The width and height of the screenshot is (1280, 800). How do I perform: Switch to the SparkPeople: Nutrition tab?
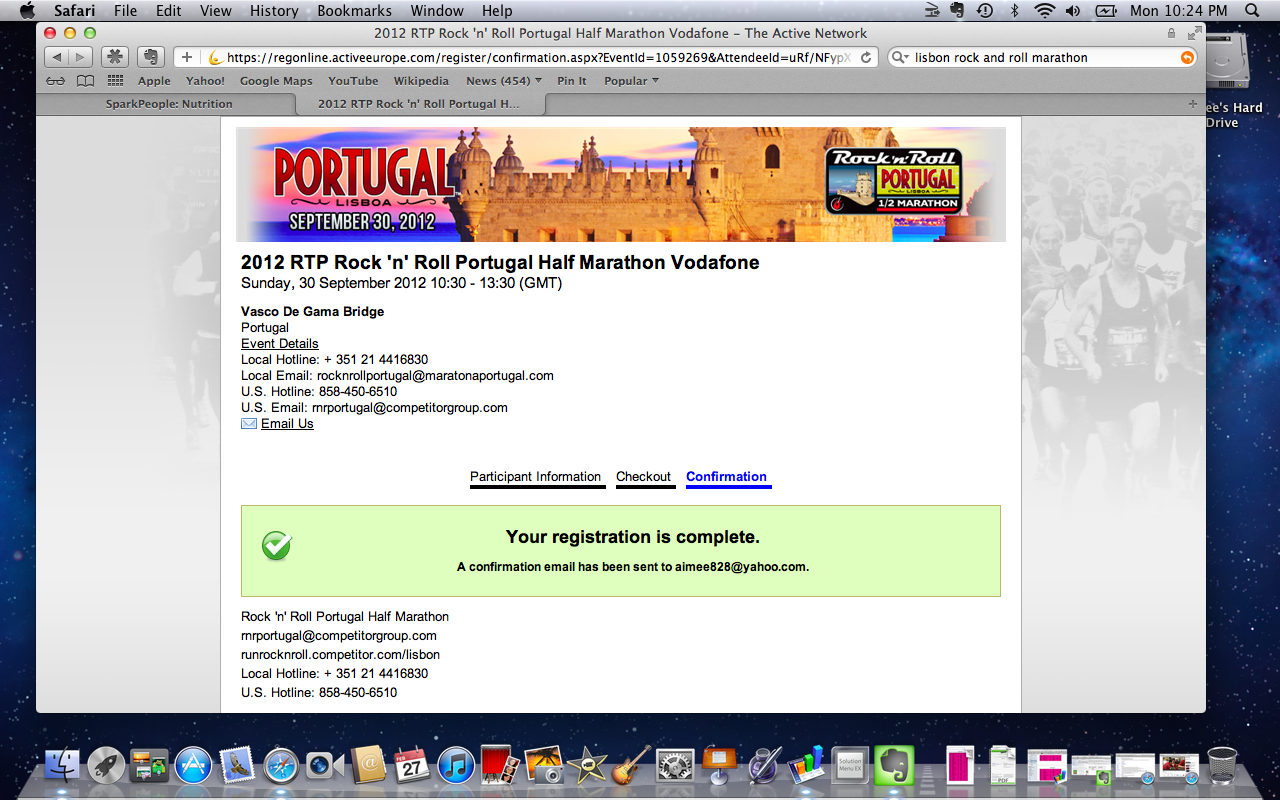pyautogui.click(x=169, y=104)
